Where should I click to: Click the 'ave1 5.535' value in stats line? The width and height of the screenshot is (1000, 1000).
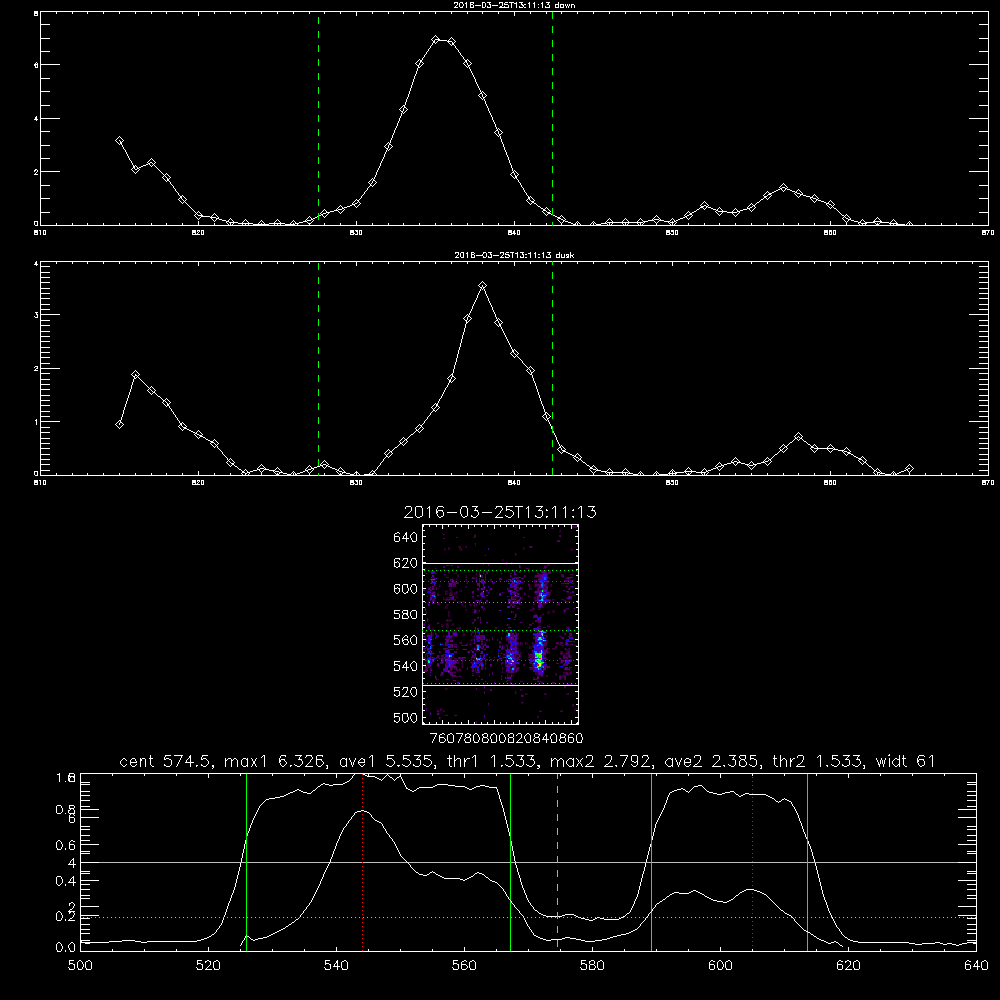[386, 761]
